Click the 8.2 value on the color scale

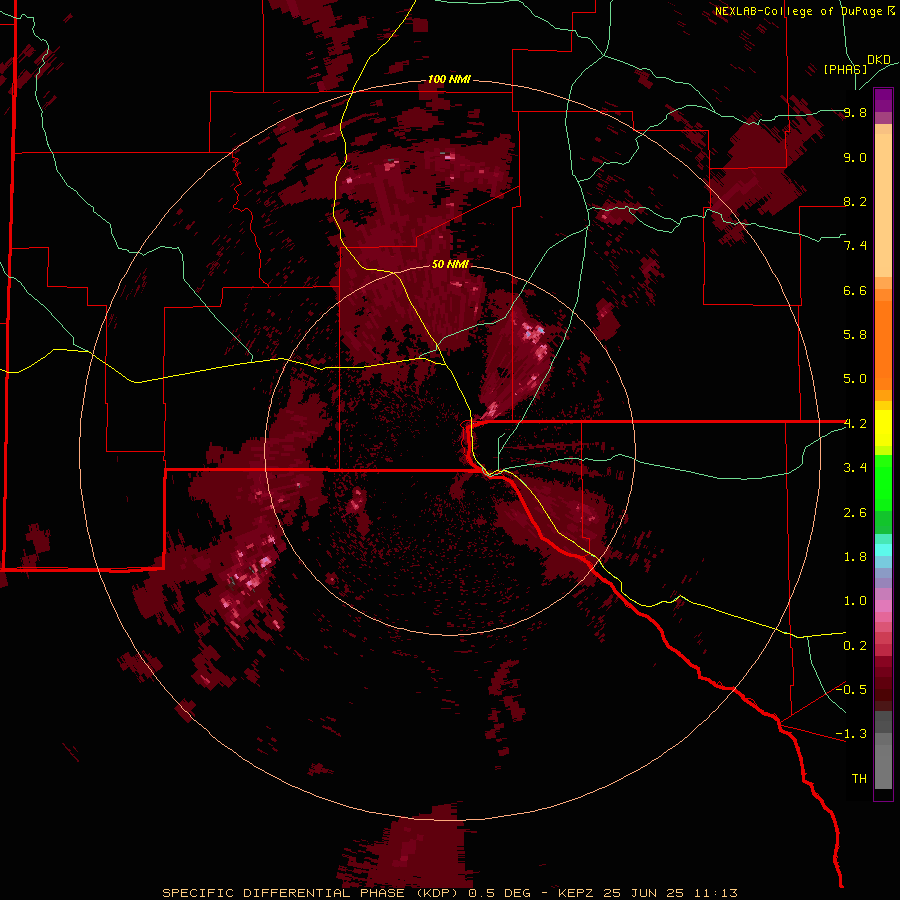tap(855, 201)
